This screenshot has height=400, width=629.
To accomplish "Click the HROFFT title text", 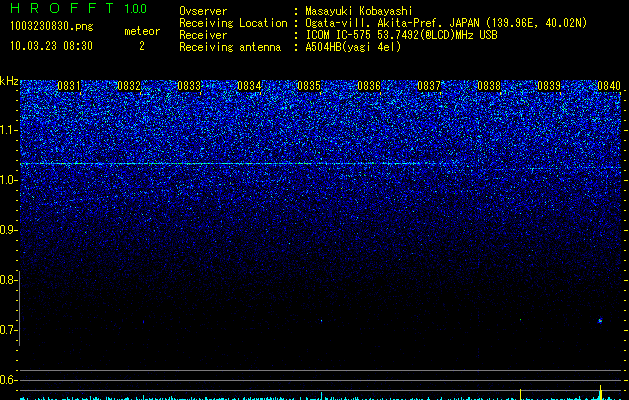I will coord(63,8).
